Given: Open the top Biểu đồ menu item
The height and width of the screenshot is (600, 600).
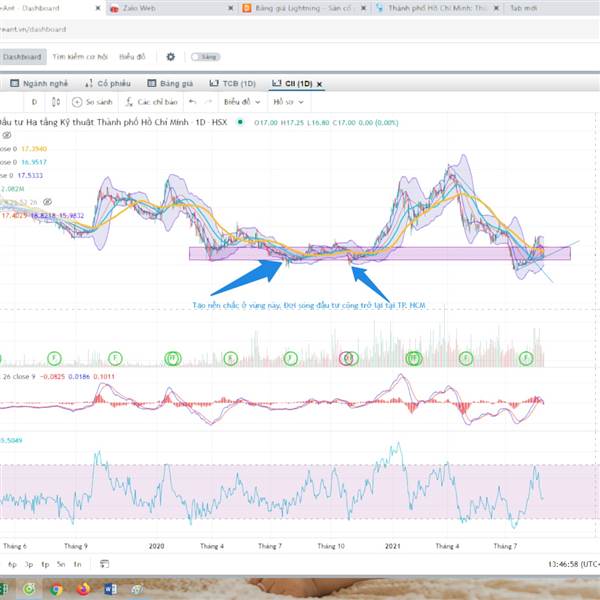Looking at the screenshot, I should [x=132, y=57].
